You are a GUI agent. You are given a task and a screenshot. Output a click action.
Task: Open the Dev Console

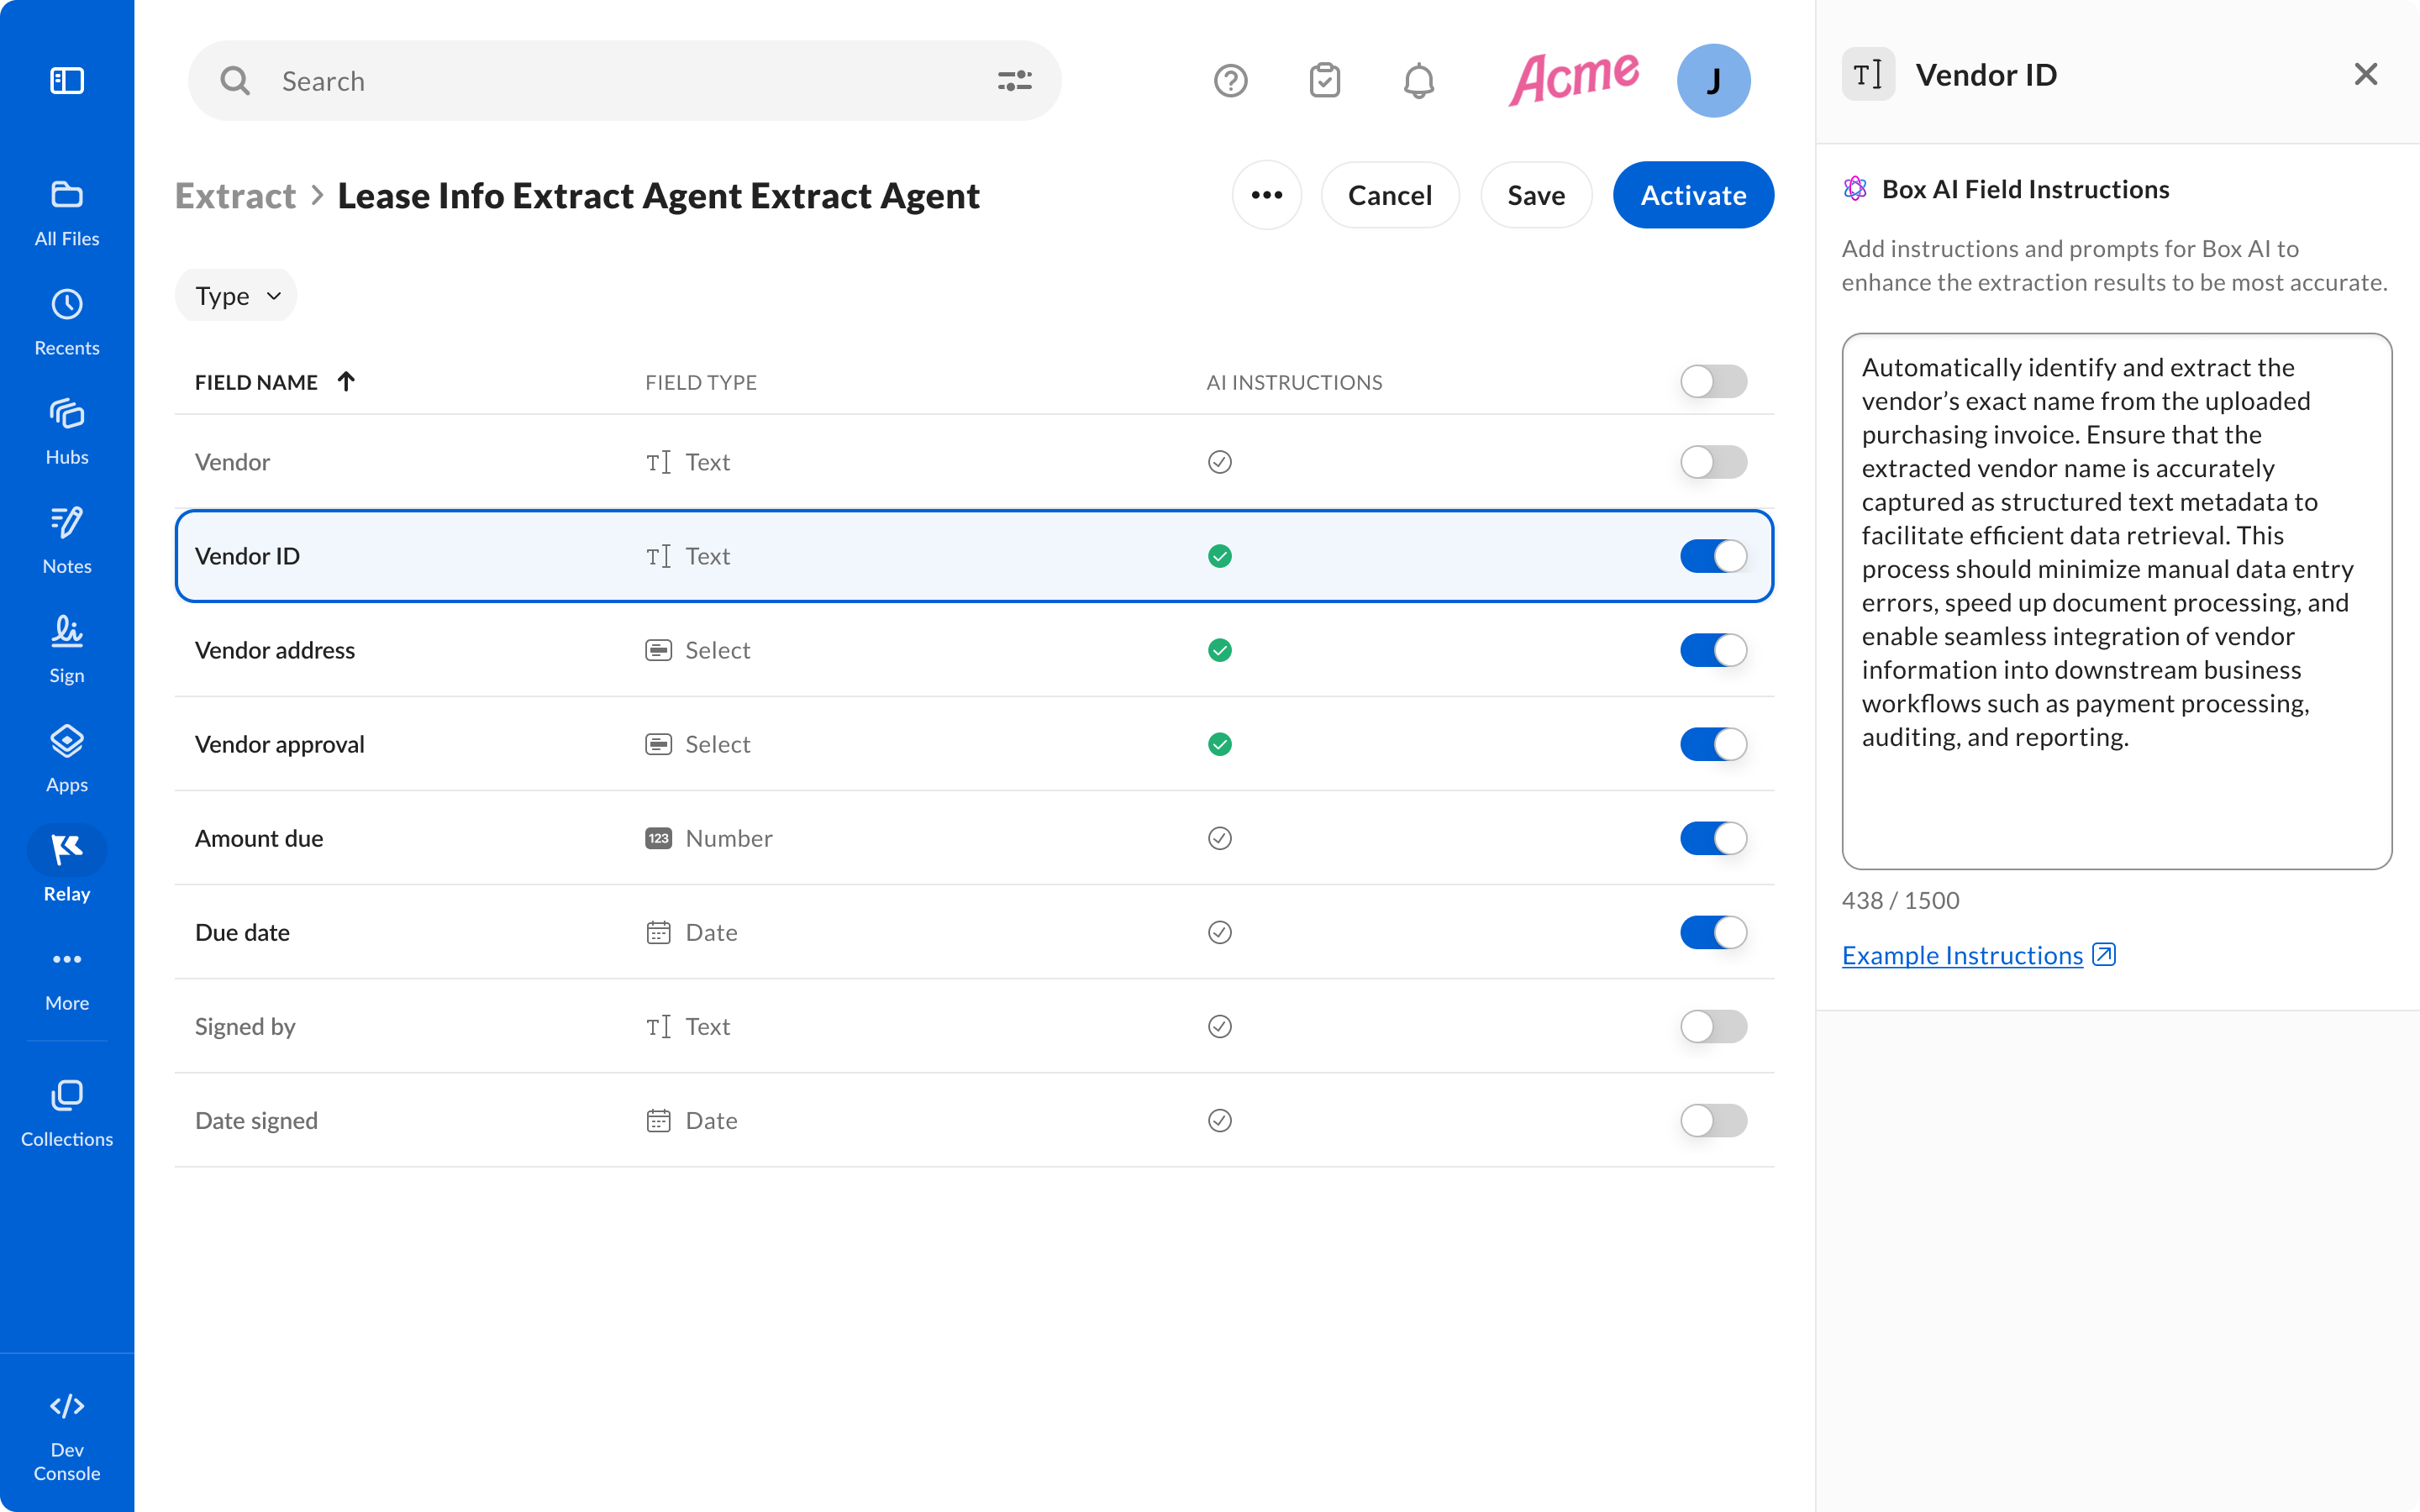pos(67,1436)
